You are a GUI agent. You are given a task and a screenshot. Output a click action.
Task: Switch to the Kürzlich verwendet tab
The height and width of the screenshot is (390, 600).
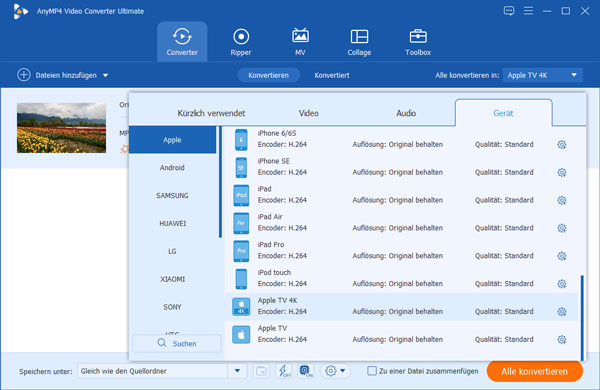[x=211, y=113]
